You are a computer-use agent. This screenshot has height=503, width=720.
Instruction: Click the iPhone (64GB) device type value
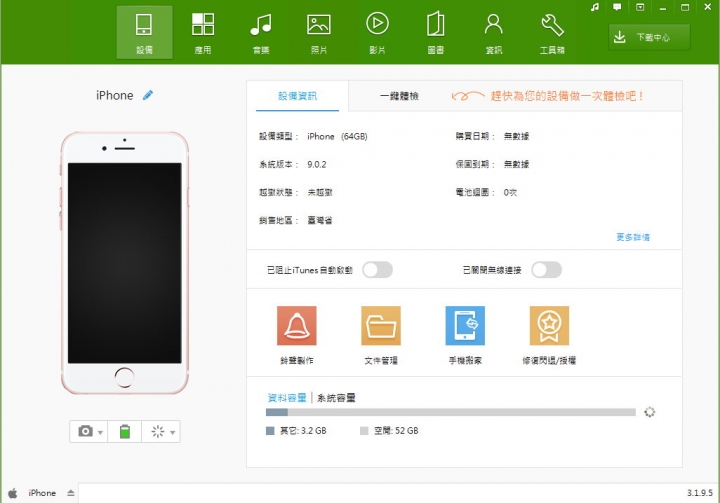click(x=338, y=136)
